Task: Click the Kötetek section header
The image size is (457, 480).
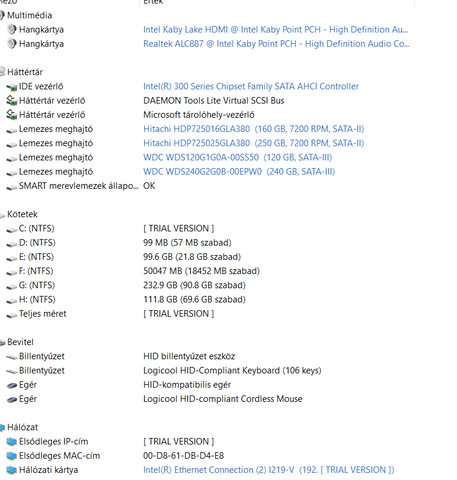Action: click(22, 214)
